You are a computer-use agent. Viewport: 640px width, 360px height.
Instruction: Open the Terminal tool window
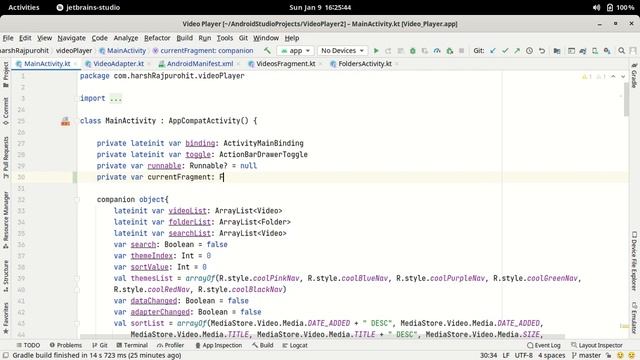tap(132, 345)
